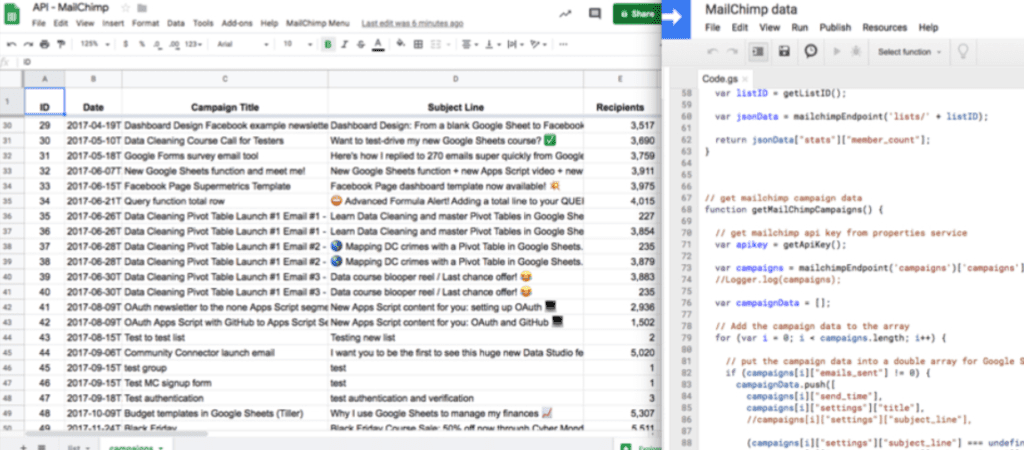Open the Google Sheets home icon
Viewport: 1024px width, 450px height.
coord(12,13)
